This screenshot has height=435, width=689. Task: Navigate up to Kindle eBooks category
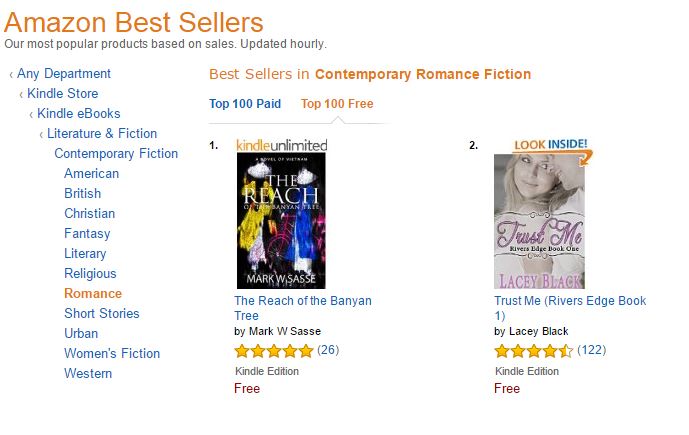coord(78,114)
